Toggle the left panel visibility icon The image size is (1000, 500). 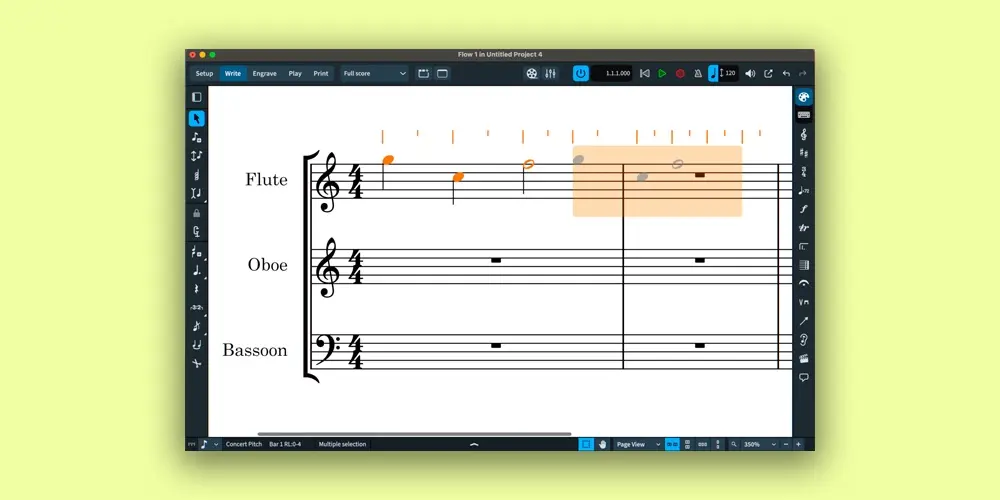196,97
